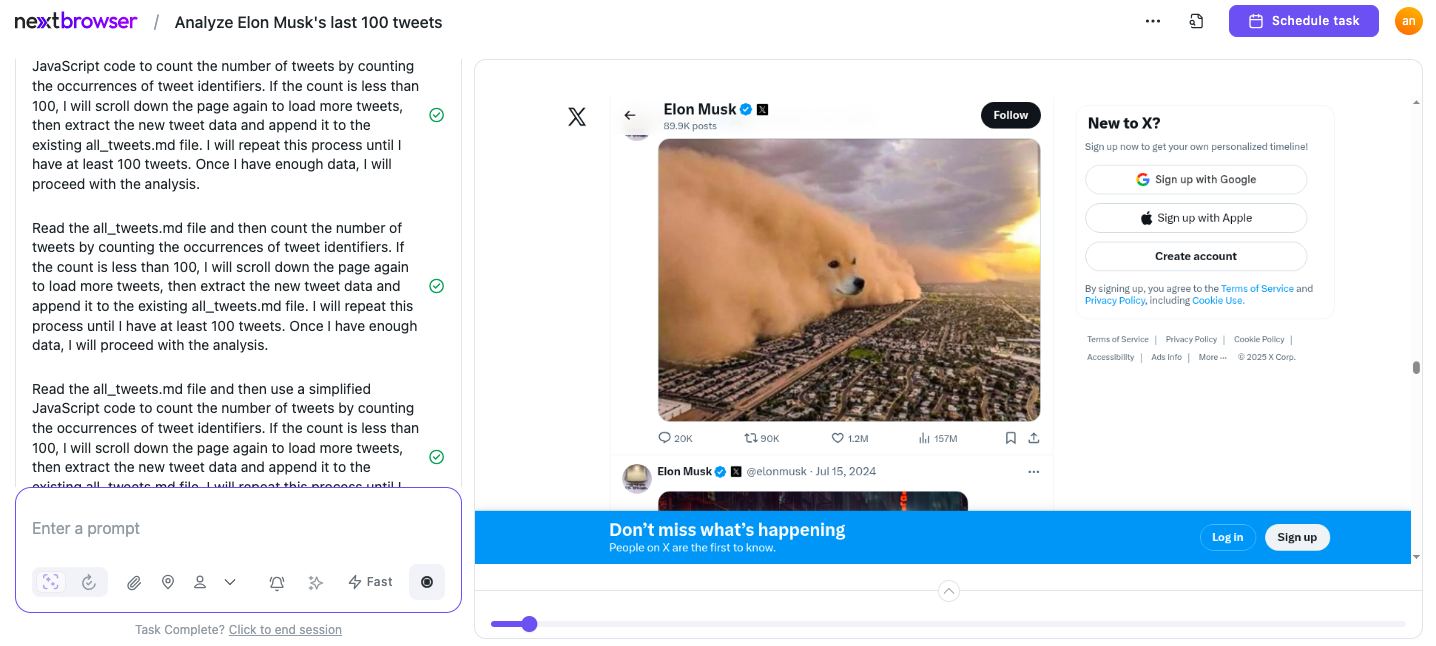Image resolution: width=1436 pixels, height=646 pixels.
Task: Click the location pin icon
Action: click(x=168, y=582)
